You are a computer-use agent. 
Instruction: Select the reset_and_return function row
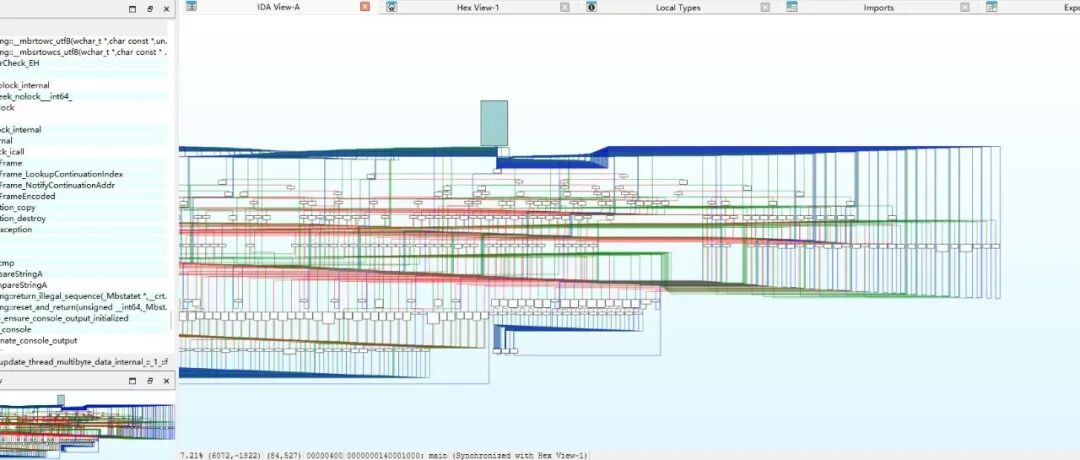(x=83, y=307)
